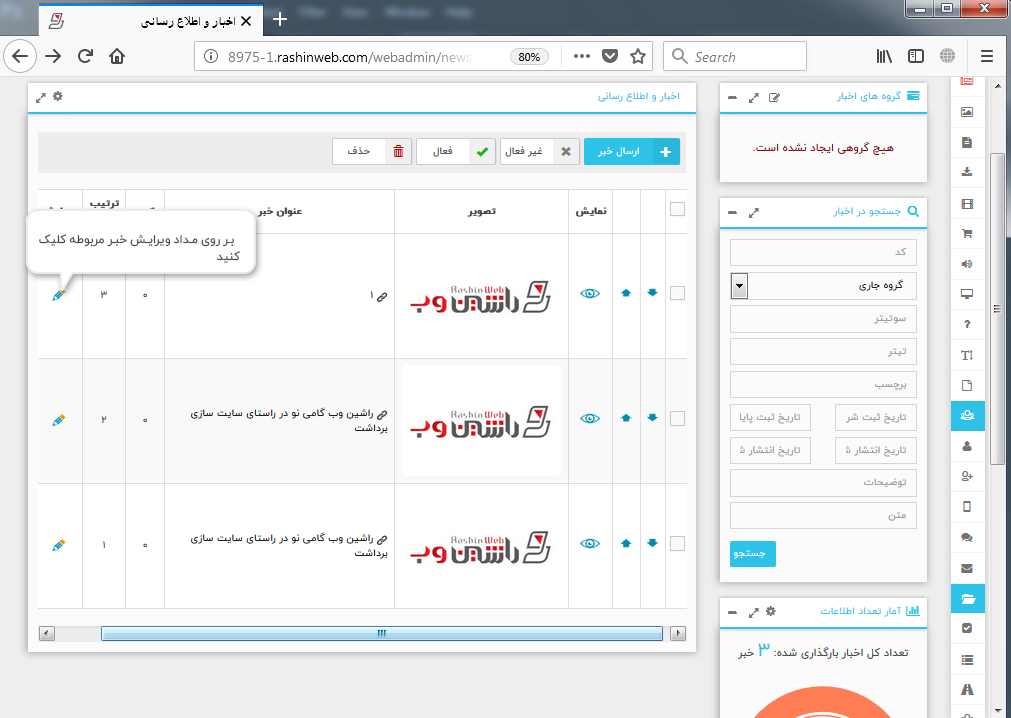This screenshot has width=1011, height=718.
Task: Expand جستجو در اخبار panel to fullscreen
Action: click(x=754, y=213)
